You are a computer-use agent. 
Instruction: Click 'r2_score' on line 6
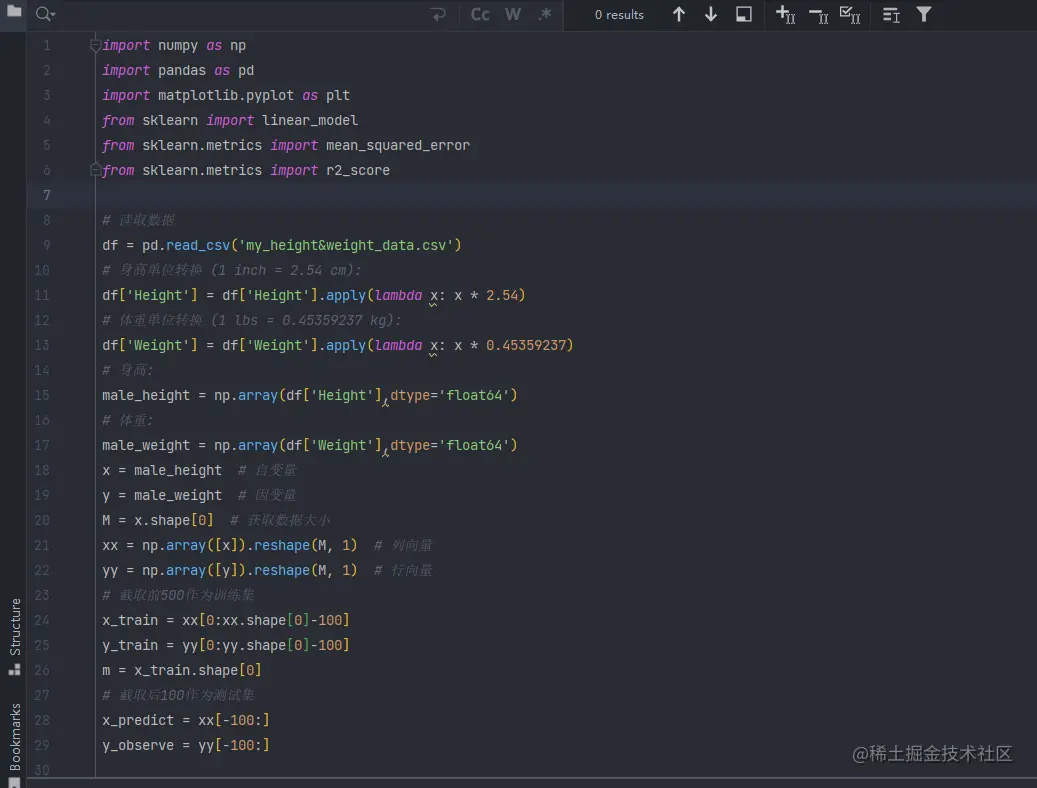coord(358,171)
